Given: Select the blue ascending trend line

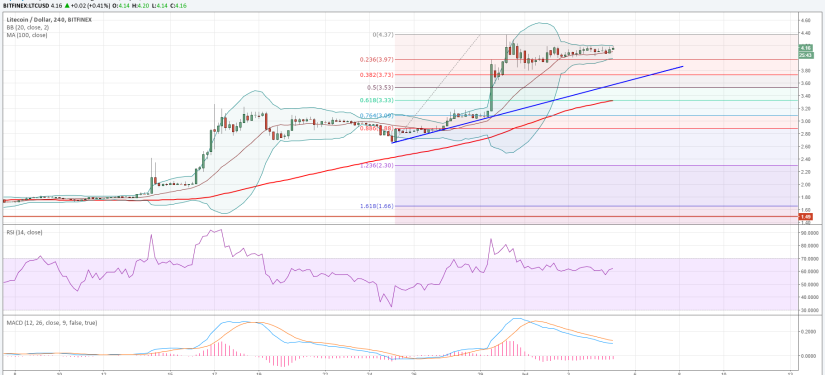Looking at the screenshot, I should (537, 105).
